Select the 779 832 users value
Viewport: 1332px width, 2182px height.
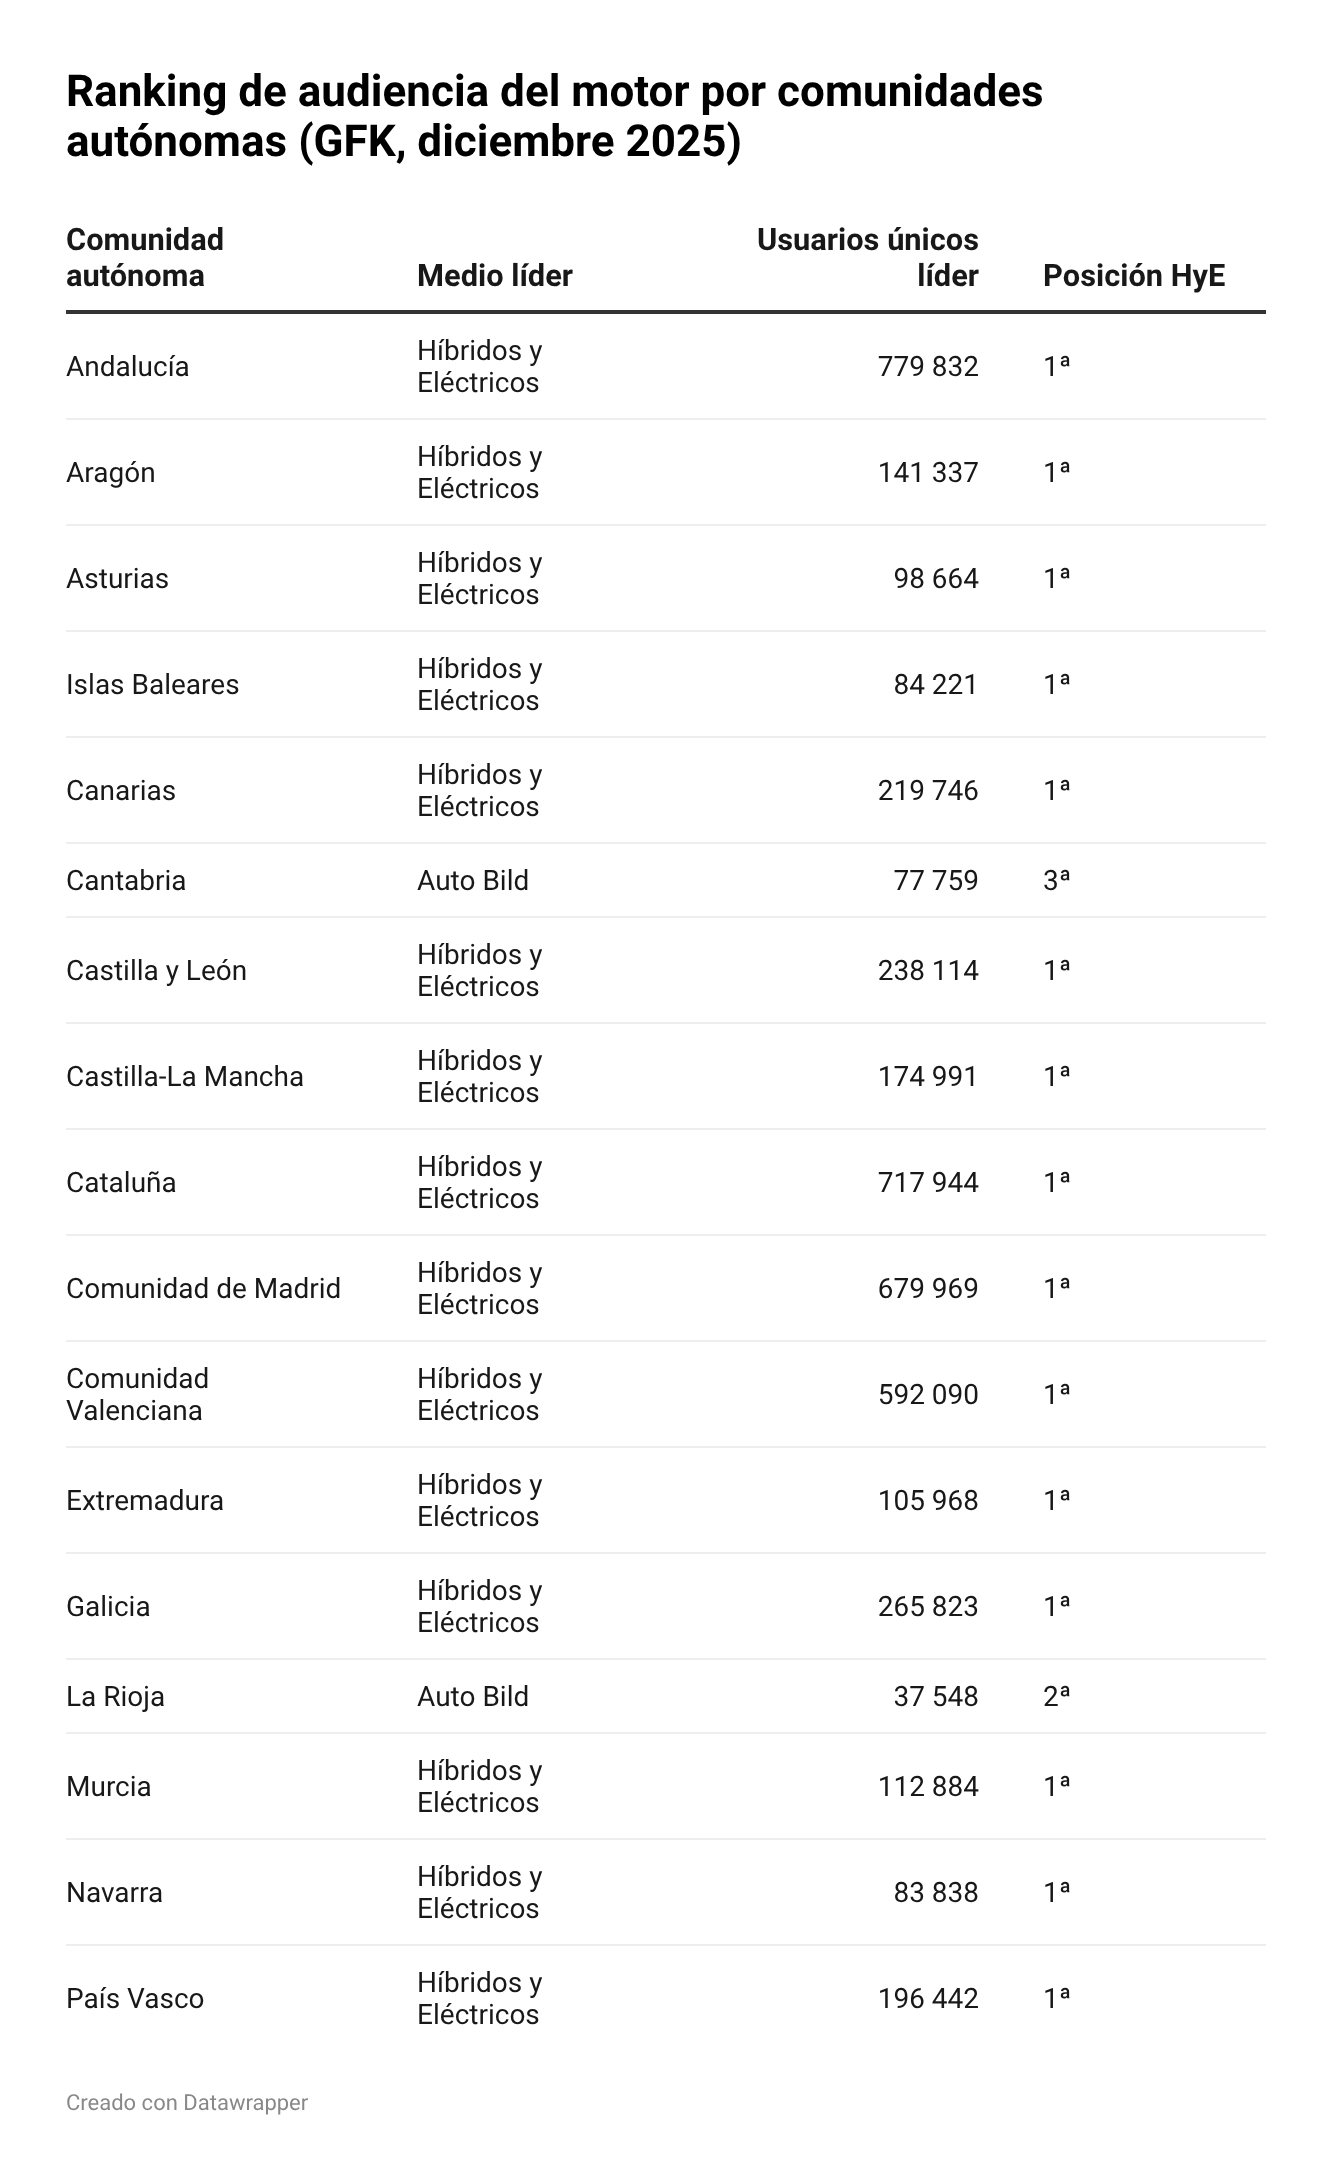pos(927,366)
